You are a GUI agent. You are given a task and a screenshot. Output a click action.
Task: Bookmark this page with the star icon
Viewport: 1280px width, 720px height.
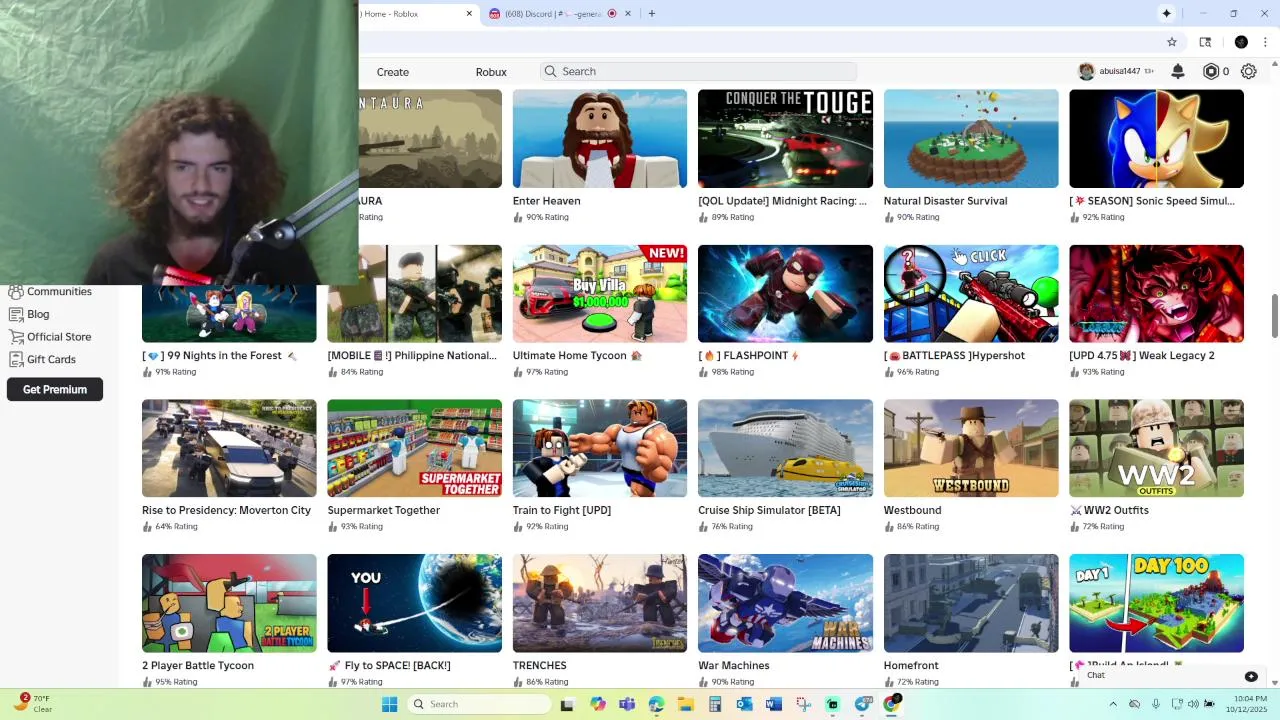click(x=1172, y=42)
